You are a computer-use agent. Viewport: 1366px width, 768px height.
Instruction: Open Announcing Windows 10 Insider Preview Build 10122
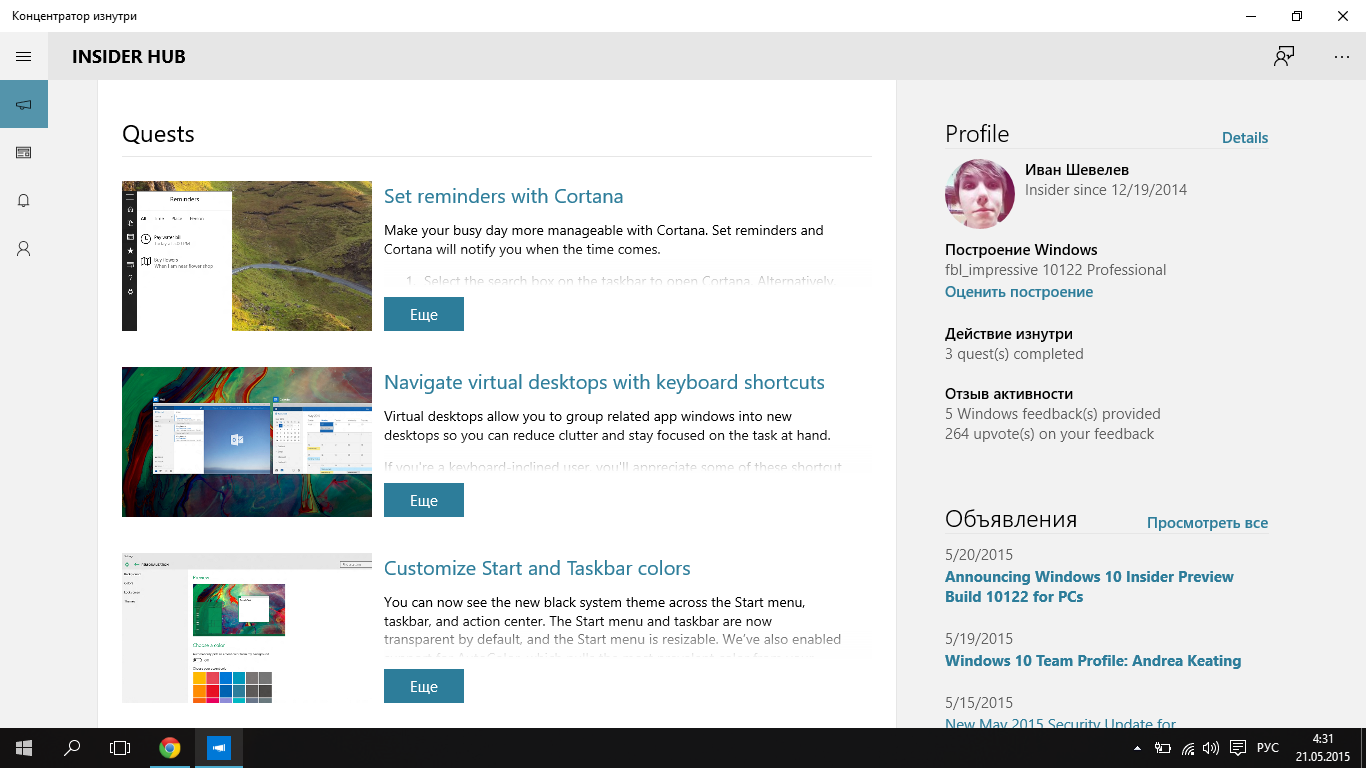coord(1089,587)
